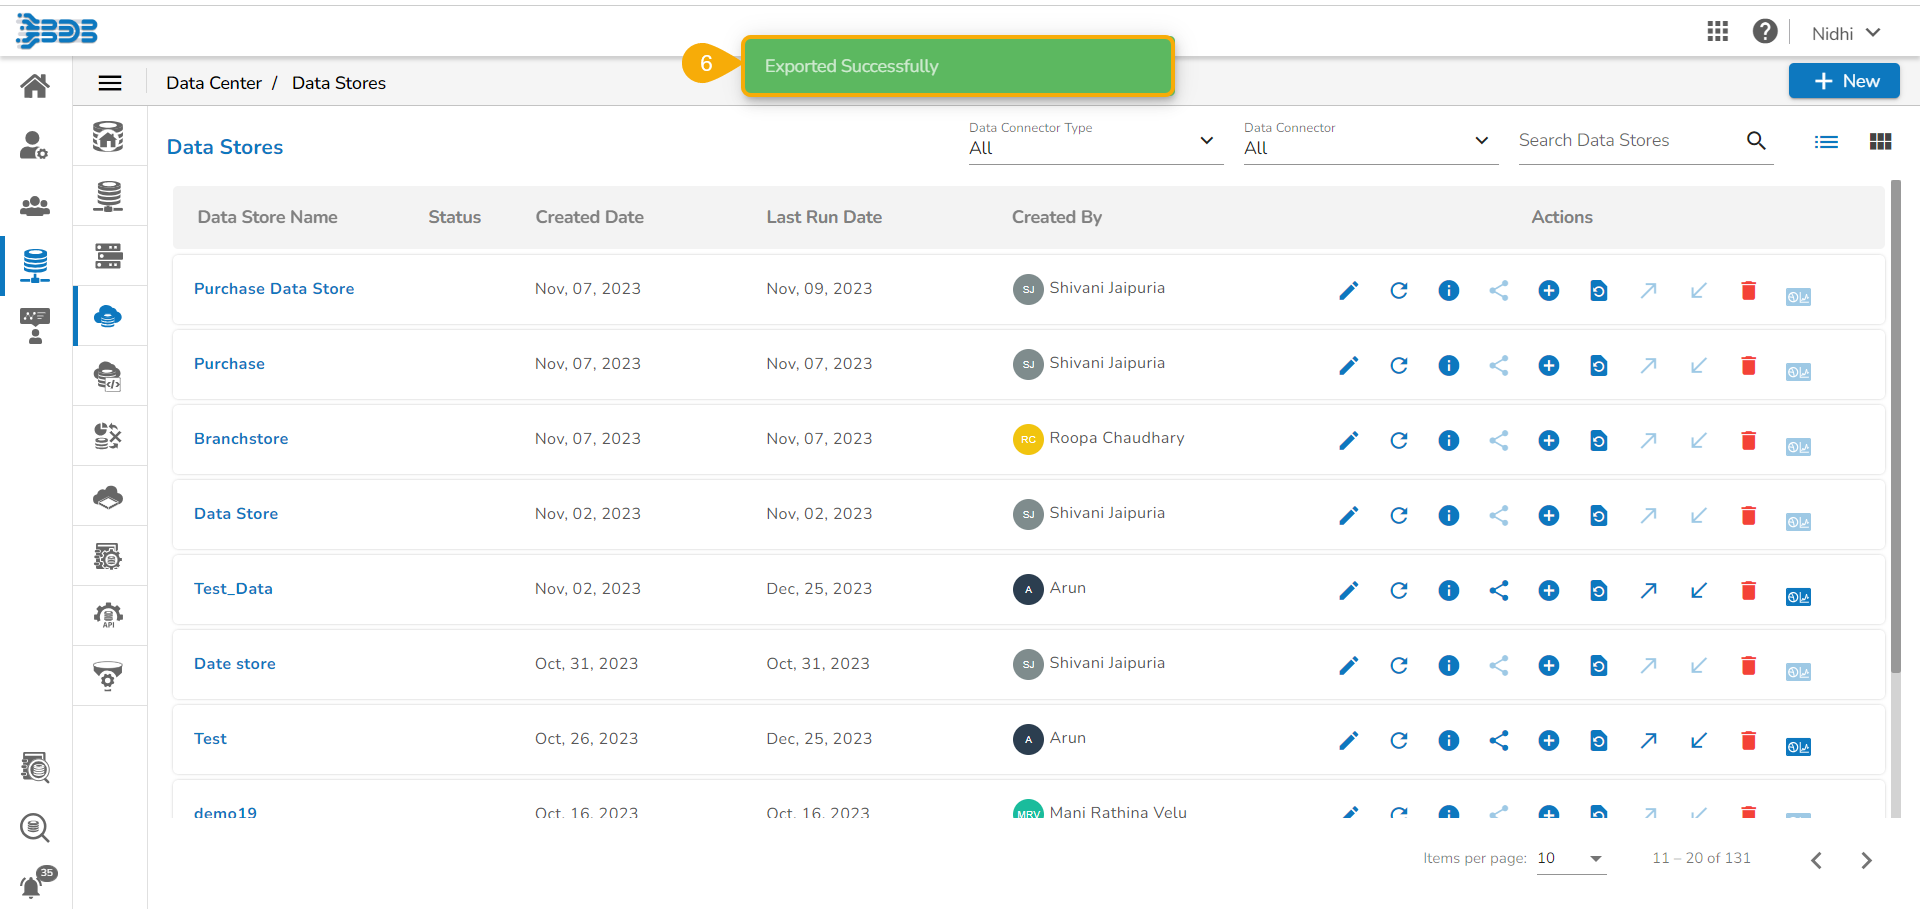1920x909 pixels.
Task: Click the up-right arrow icon for Test
Action: coord(1648,740)
